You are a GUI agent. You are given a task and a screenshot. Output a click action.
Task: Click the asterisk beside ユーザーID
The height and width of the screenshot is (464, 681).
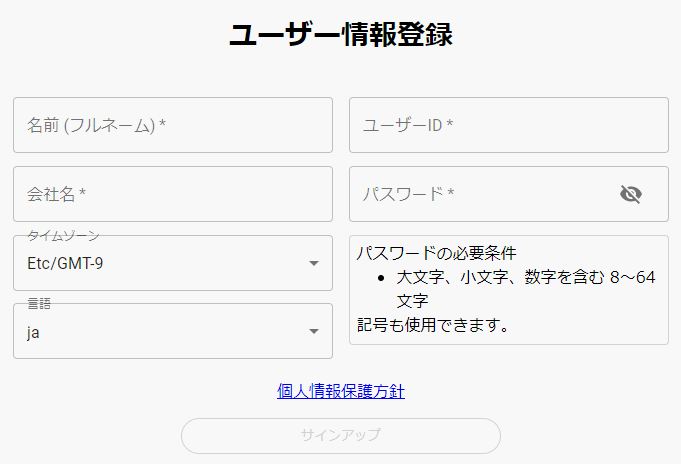450,123
